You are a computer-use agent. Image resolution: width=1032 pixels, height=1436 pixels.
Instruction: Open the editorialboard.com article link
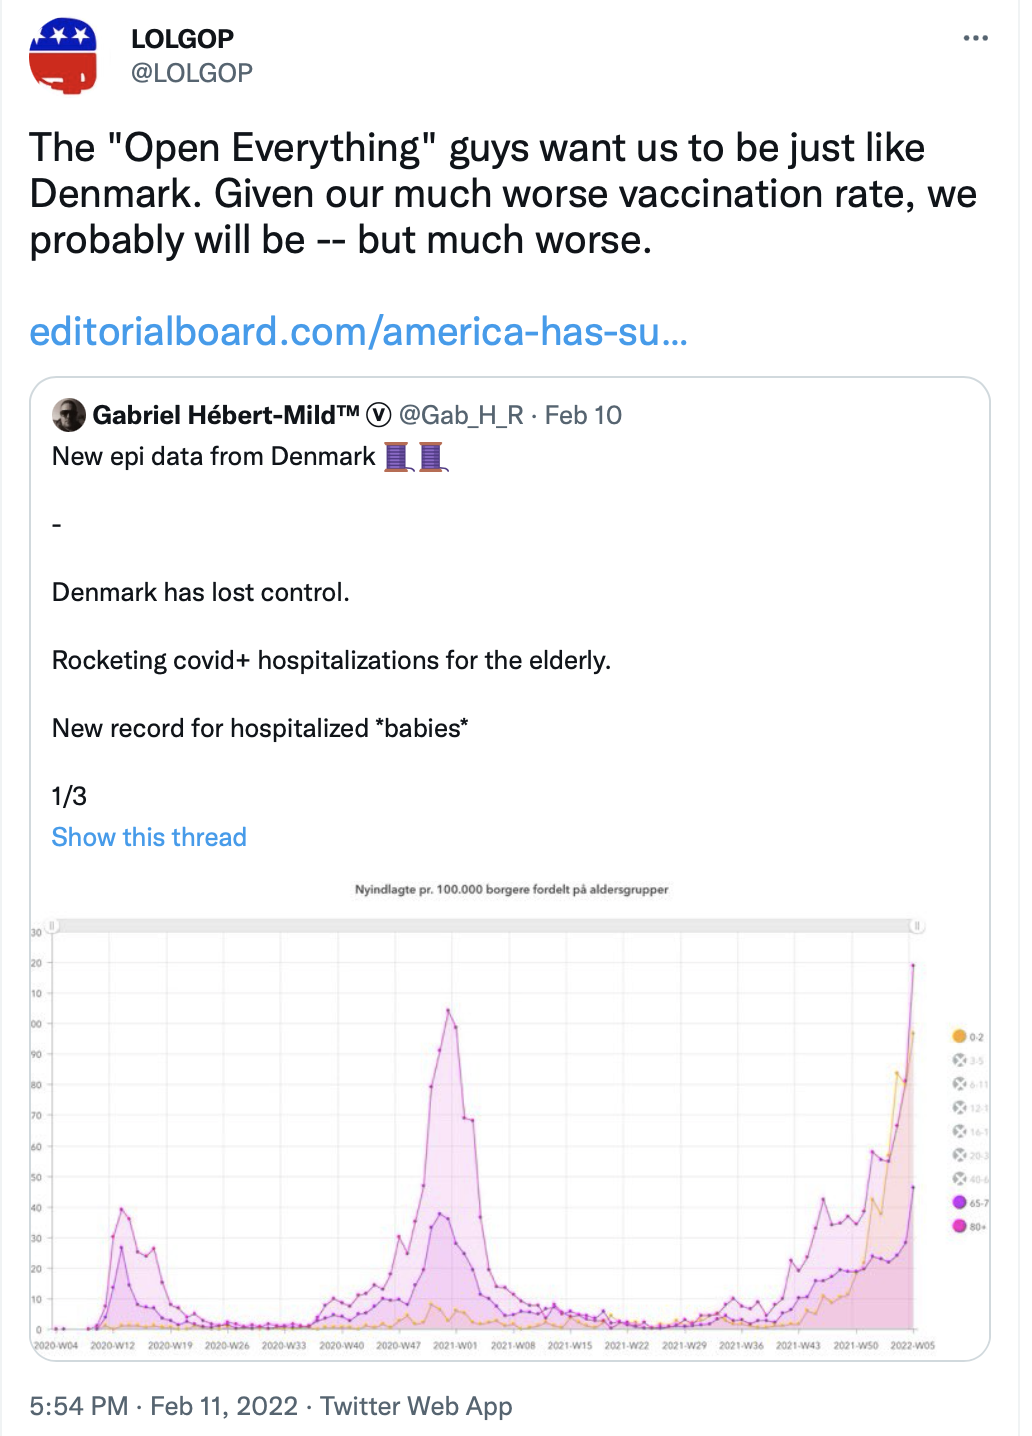tap(358, 332)
